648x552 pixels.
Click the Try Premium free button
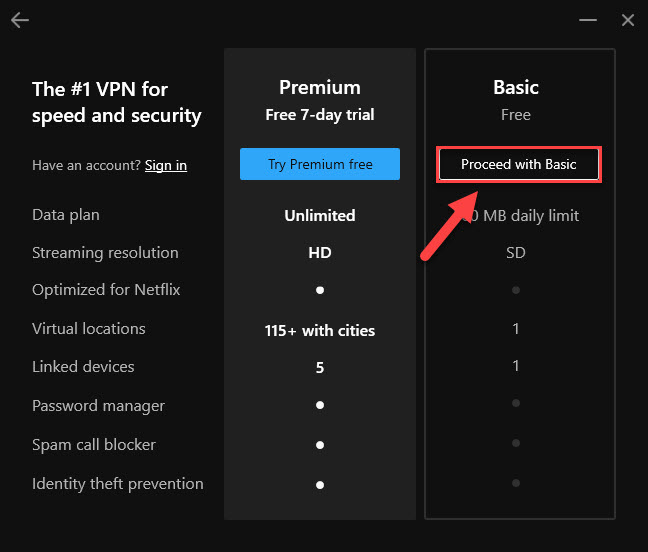tap(320, 164)
